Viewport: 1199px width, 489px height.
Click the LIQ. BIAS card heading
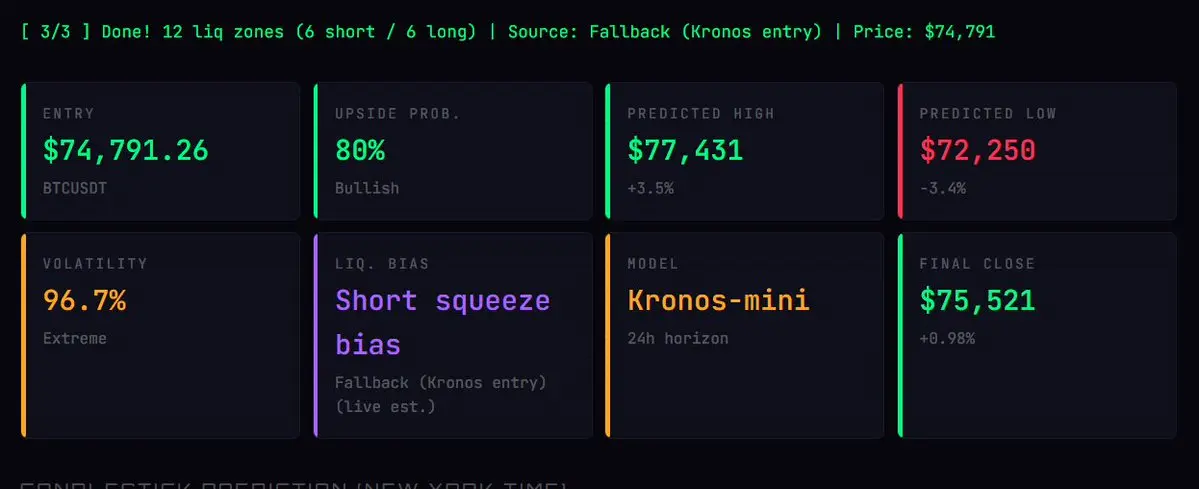click(382, 264)
